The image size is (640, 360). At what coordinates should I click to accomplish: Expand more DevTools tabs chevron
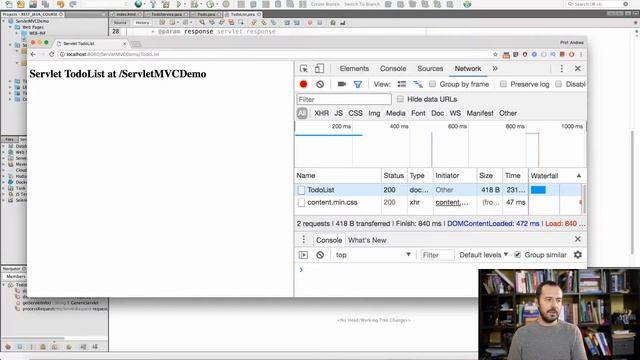(x=495, y=69)
